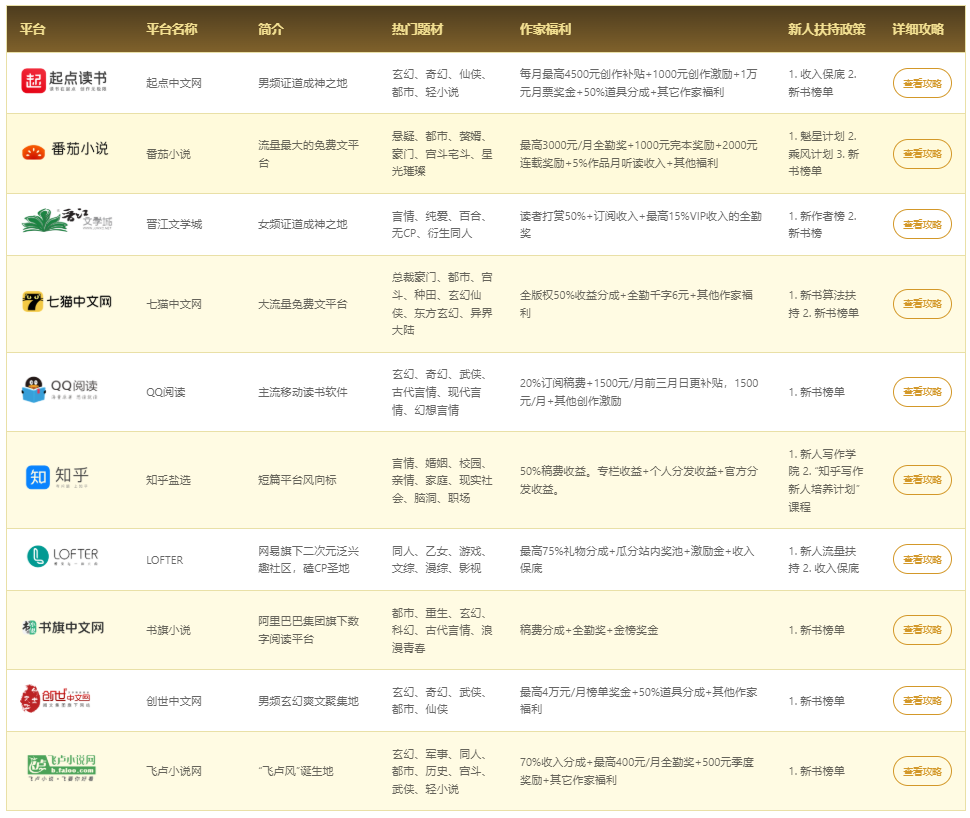Open 查看攻略 for 起点中文网
Screen dimensions: 970x818
[x=921, y=84]
